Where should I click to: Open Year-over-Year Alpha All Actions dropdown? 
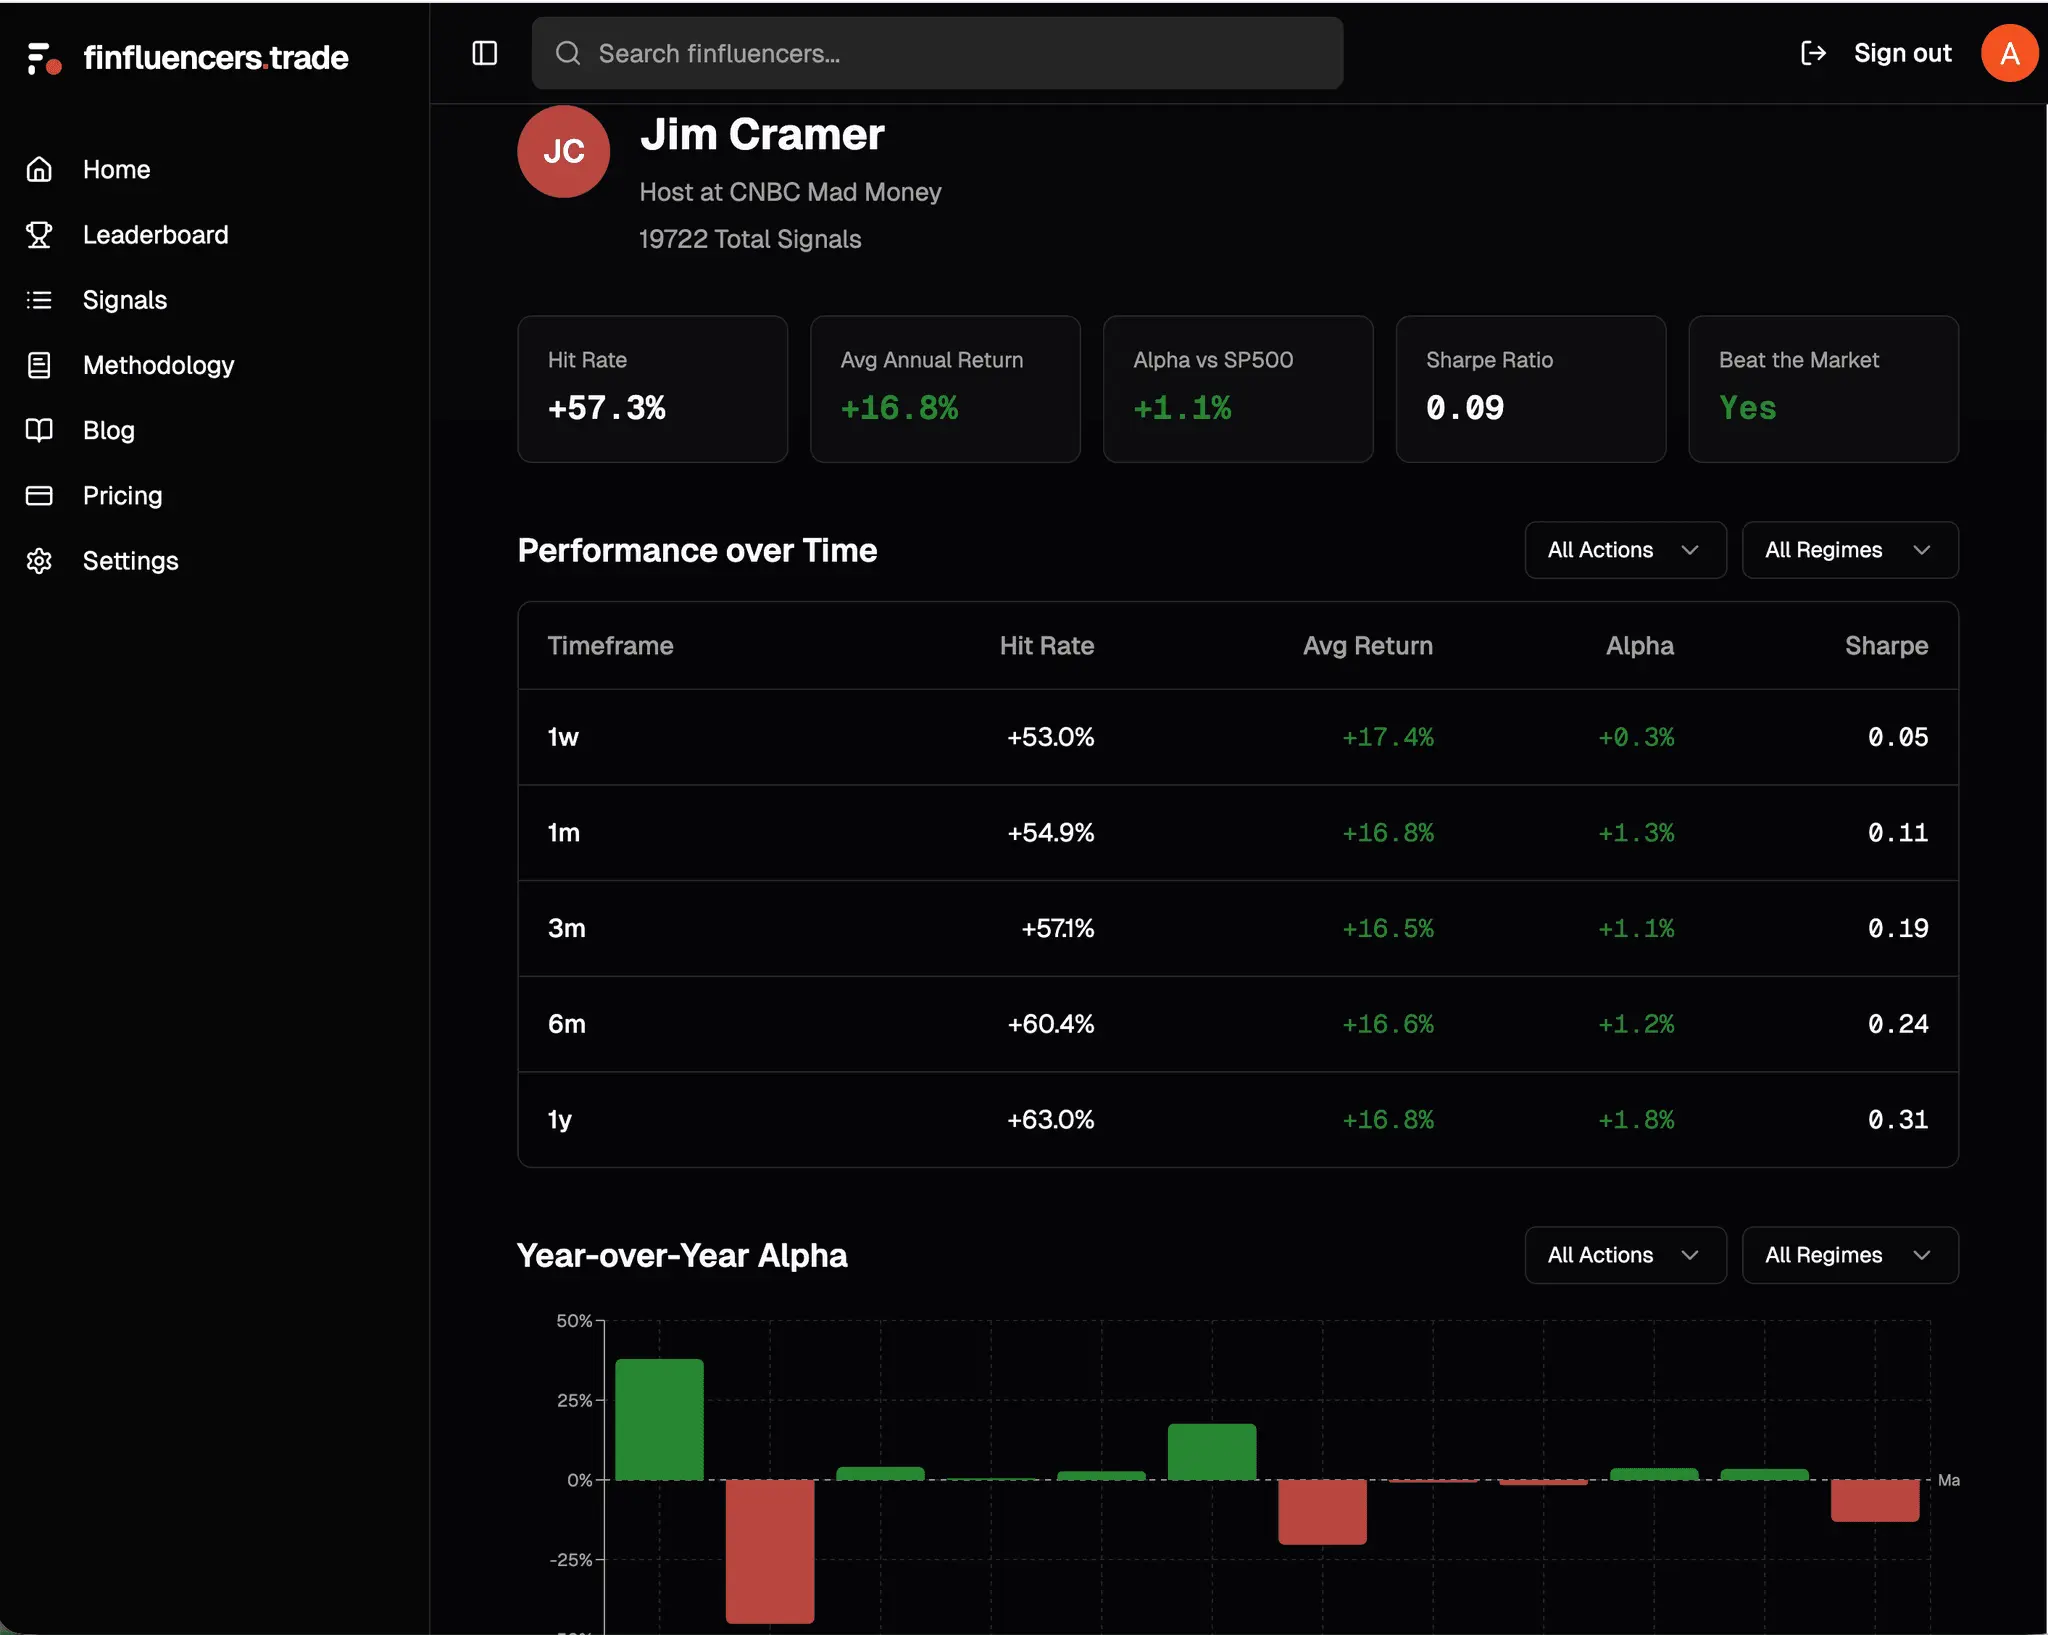pos(1625,1255)
